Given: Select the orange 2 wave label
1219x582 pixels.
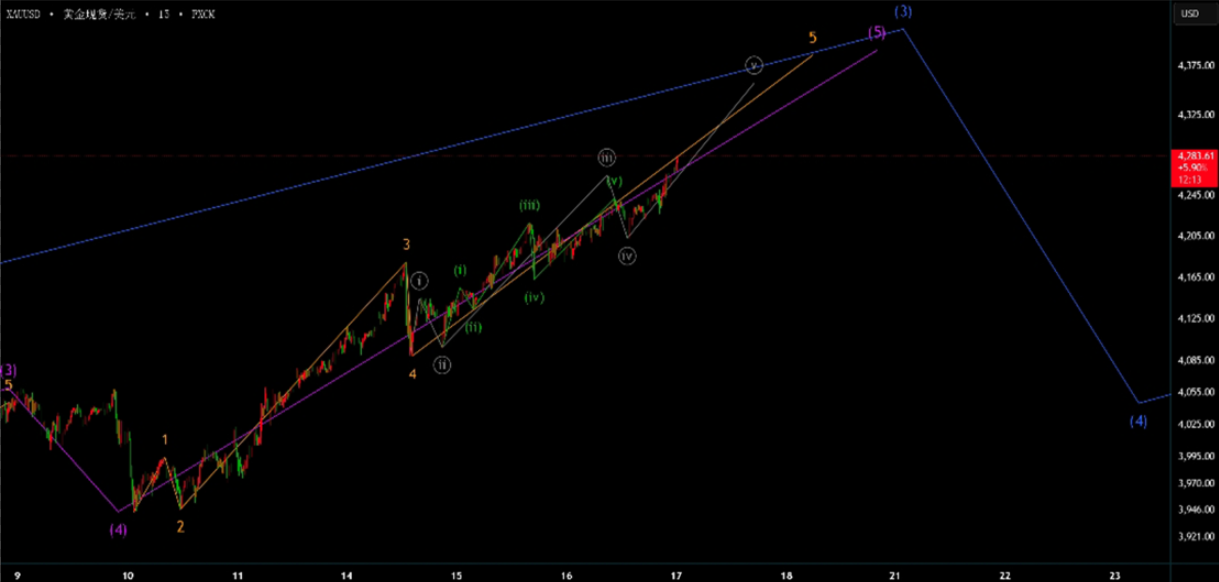Looking at the screenshot, I should point(180,526).
